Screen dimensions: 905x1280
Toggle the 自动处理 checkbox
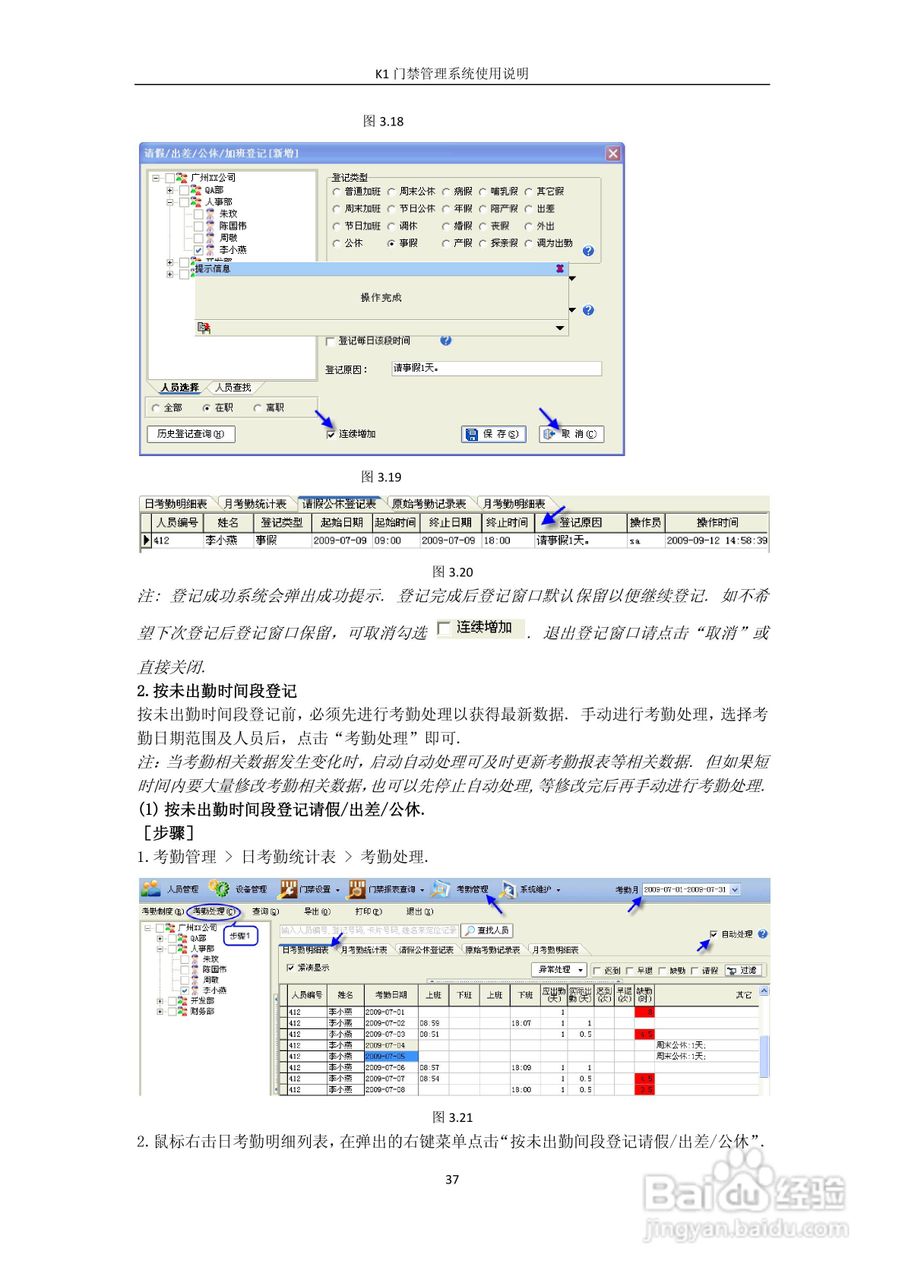point(713,934)
